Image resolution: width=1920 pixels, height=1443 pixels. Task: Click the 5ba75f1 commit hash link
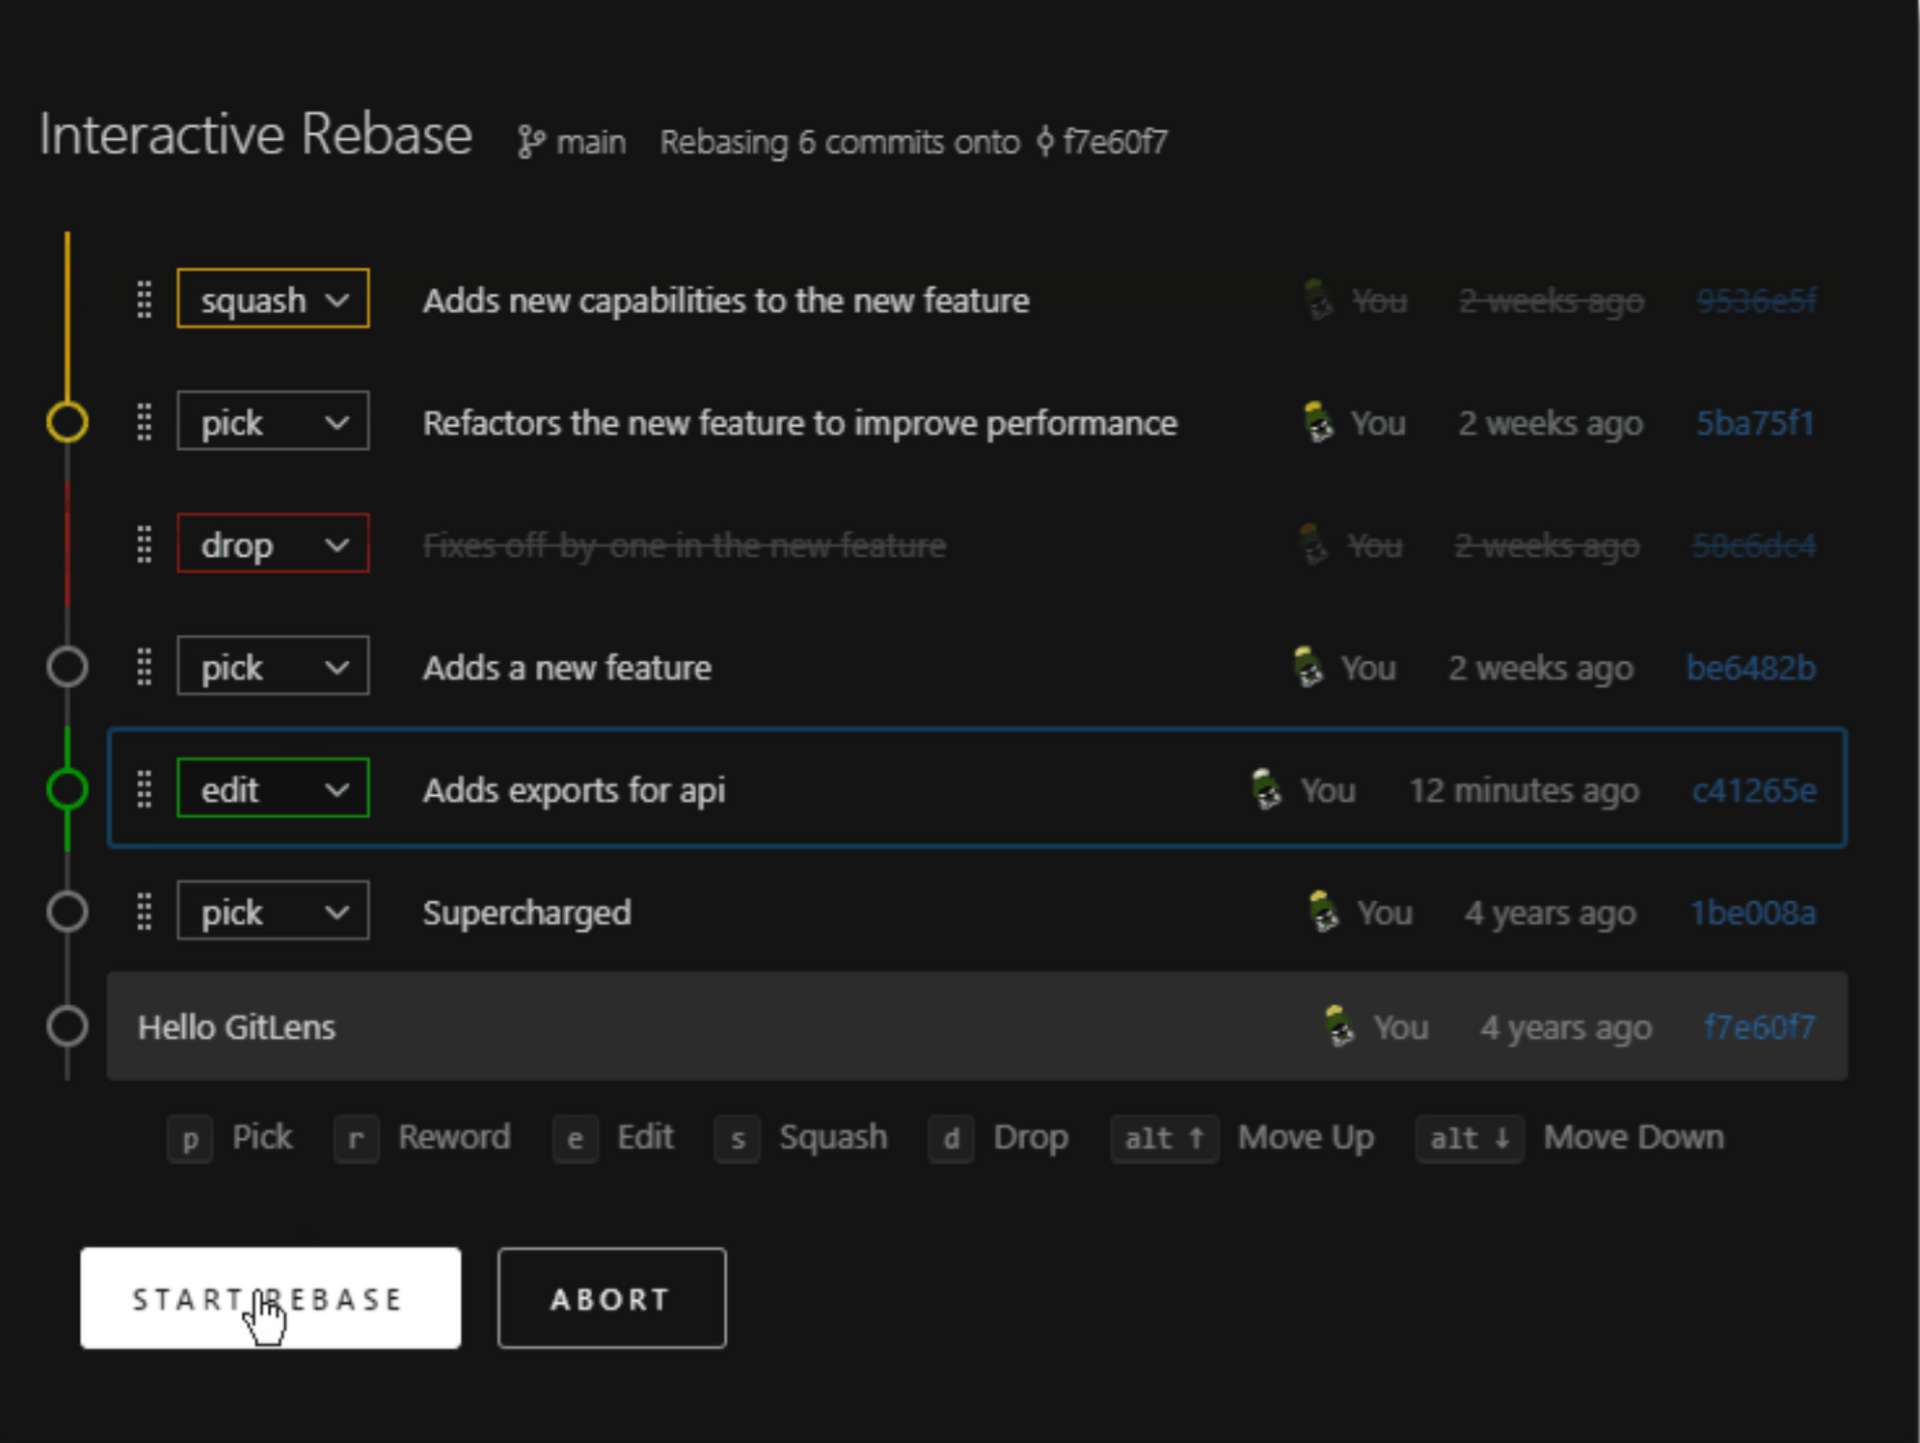coord(1755,422)
